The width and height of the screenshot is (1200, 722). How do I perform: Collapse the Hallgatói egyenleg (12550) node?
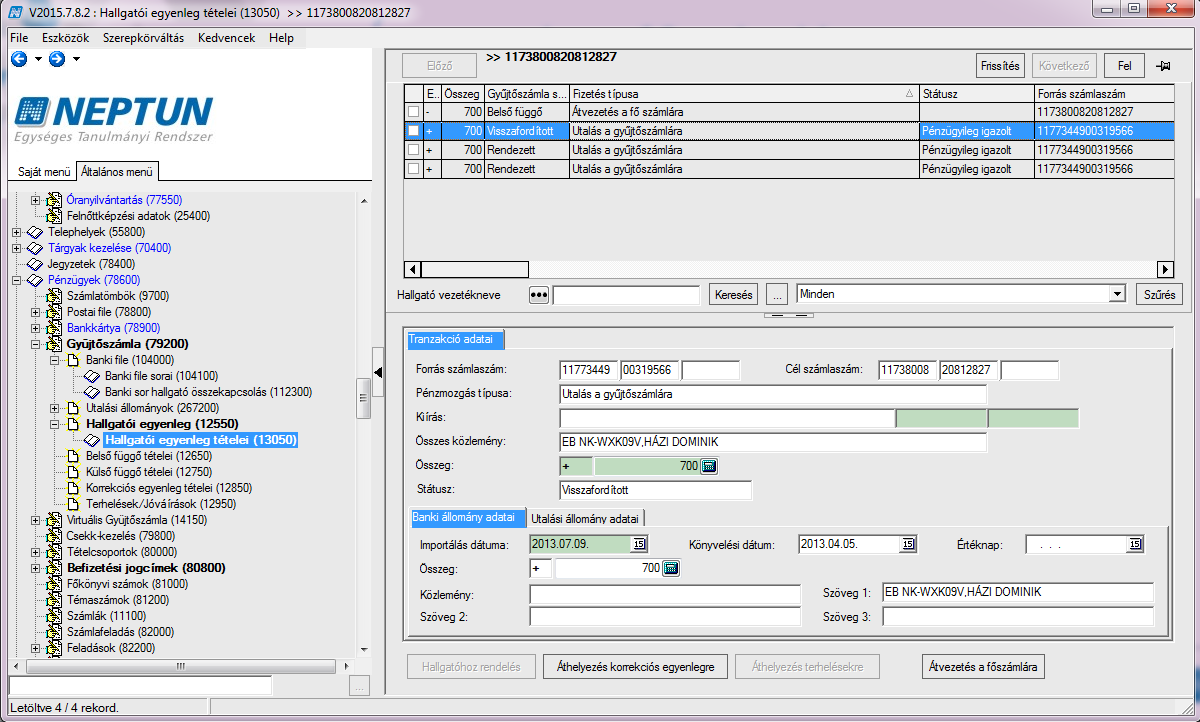point(54,424)
